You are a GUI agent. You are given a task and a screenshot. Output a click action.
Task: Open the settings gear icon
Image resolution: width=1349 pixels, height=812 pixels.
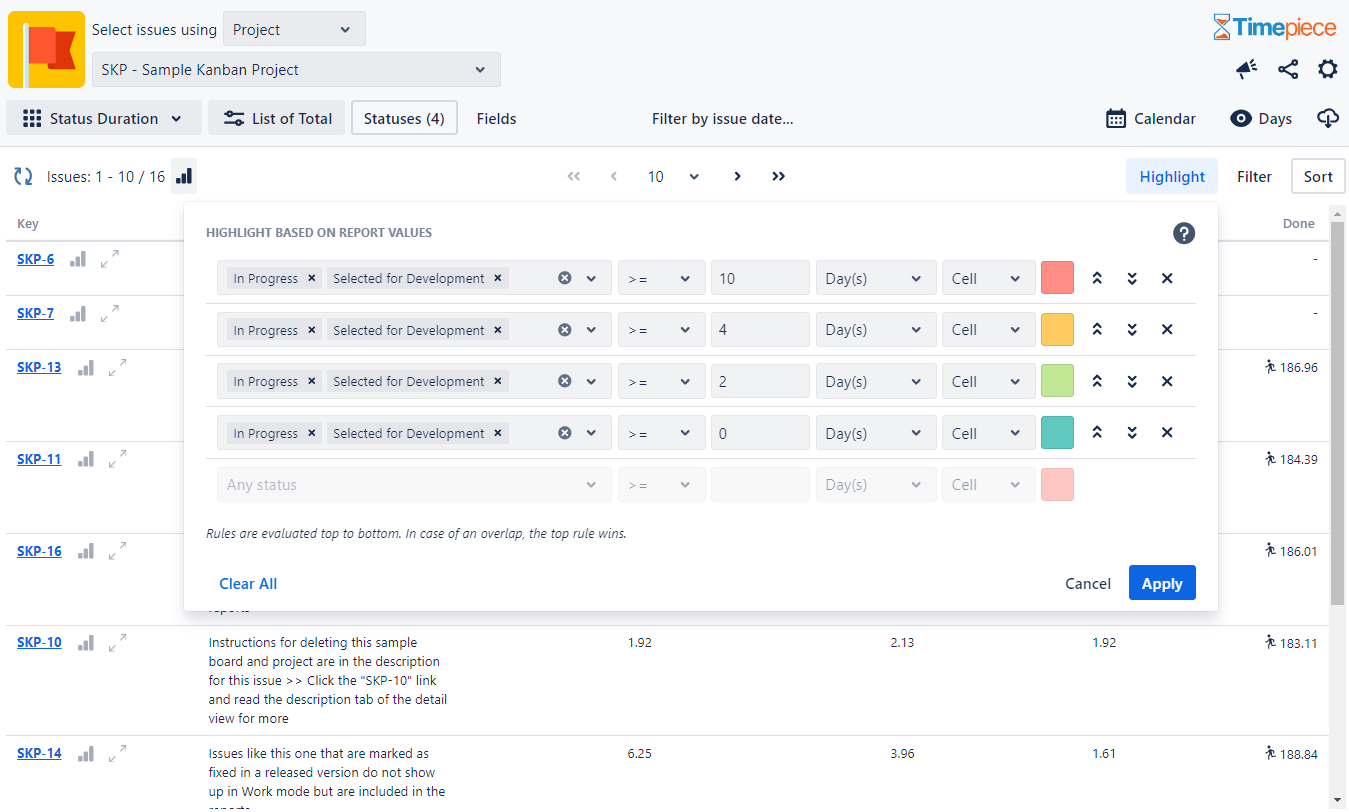tap(1327, 69)
